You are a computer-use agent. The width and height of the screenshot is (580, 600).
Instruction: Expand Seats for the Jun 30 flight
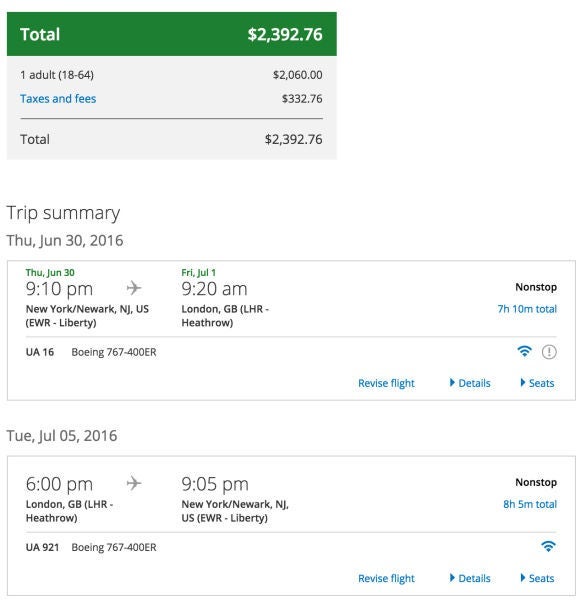[537, 383]
